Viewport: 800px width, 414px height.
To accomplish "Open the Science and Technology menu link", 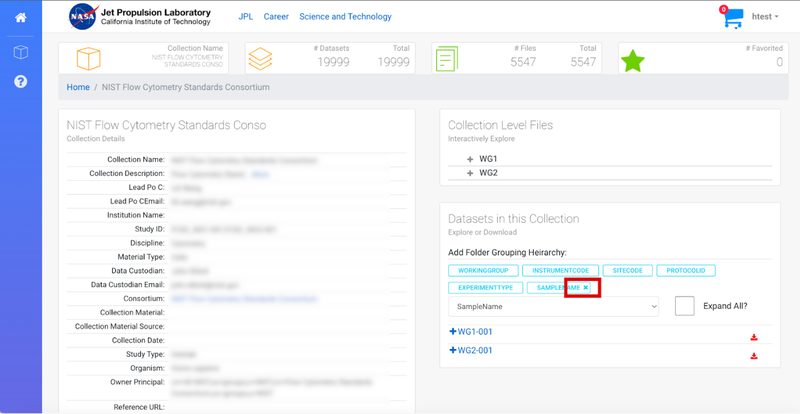I will 345,16.
